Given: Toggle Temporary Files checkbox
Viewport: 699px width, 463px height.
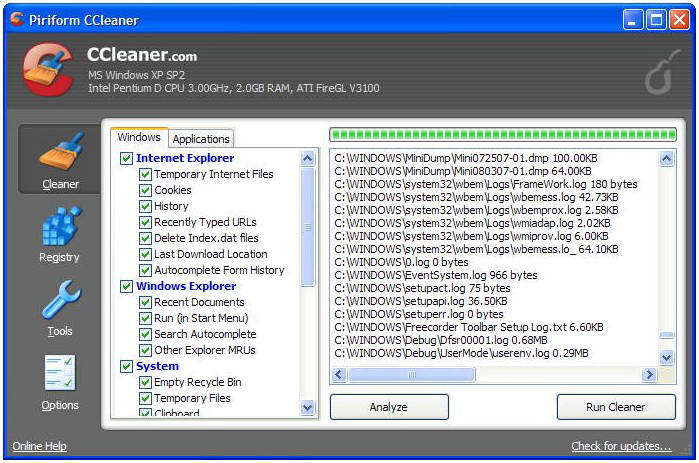Looking at the screenshot, I should 145,398.
